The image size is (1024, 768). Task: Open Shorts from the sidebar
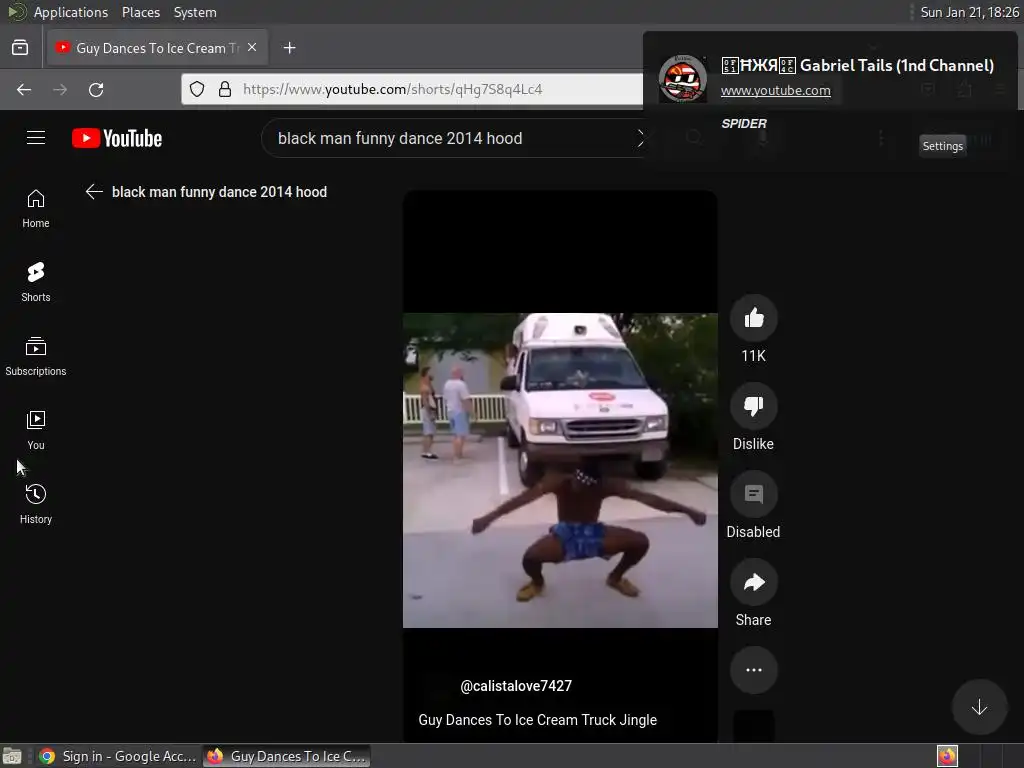tap(36, 282)
